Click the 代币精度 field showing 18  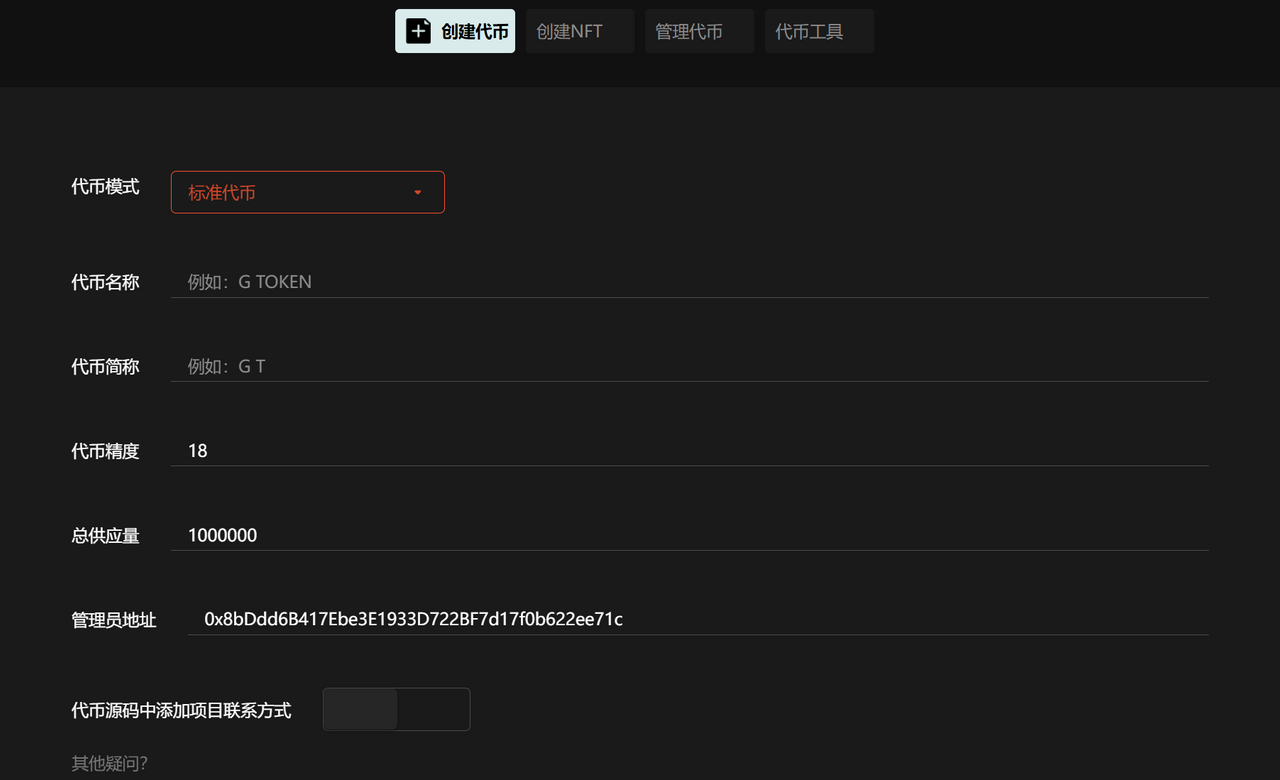point(689,451)
